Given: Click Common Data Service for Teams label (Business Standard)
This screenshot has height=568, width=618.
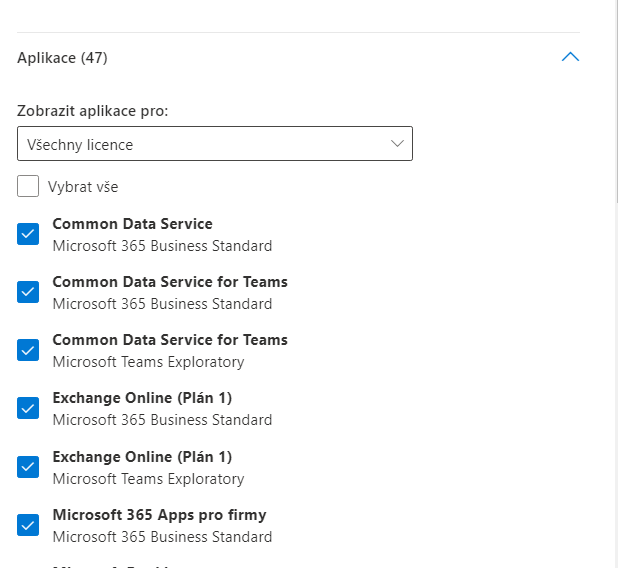Looking at the screenshot, I should click(170, 282).
